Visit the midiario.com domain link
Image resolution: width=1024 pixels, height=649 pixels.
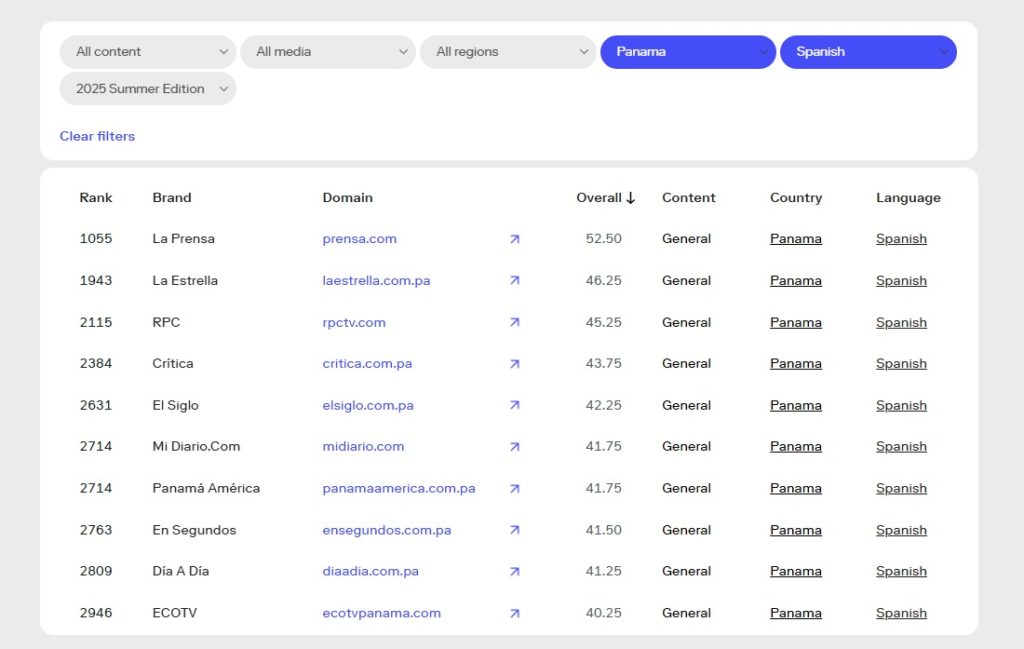point(363,447)
